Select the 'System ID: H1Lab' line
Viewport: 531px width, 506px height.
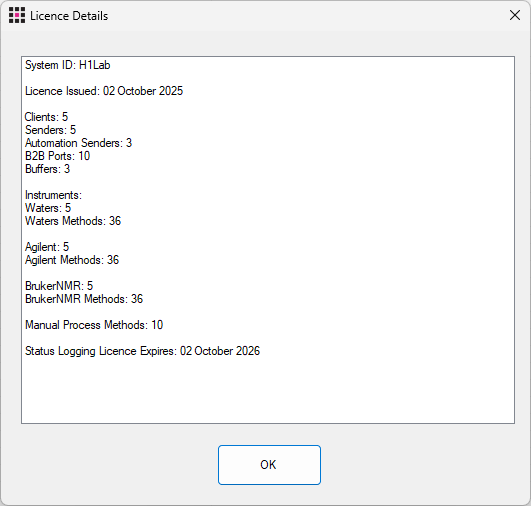[68, 65]
